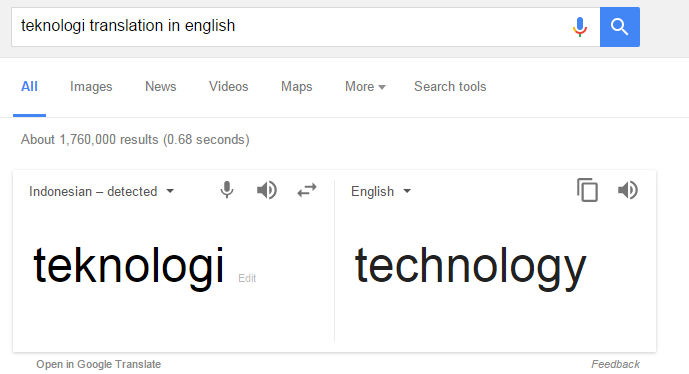Screen dimensions: 689x374
Task: Activate microphone input for source language
Action: pos(227,190)
